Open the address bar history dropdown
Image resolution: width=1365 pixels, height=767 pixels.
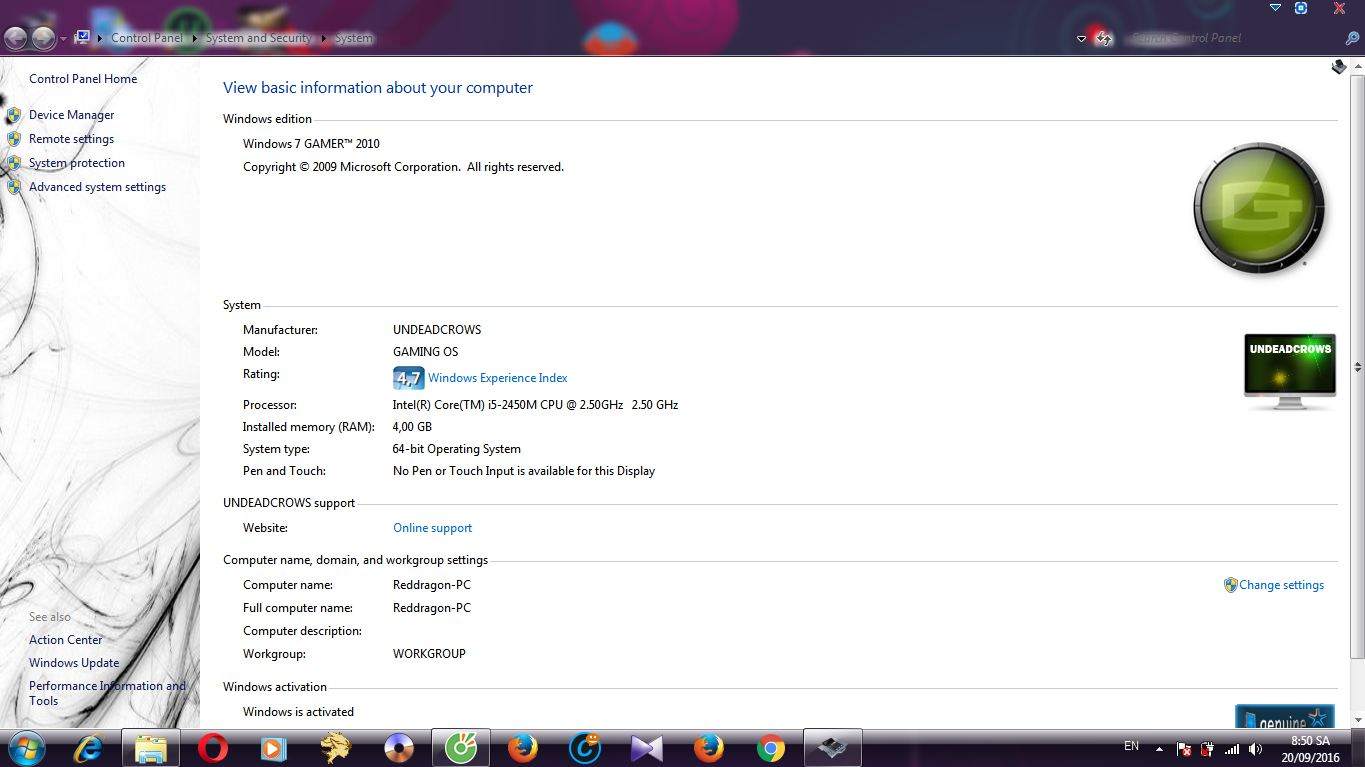pyautogui.click(x=1081, y=39)
